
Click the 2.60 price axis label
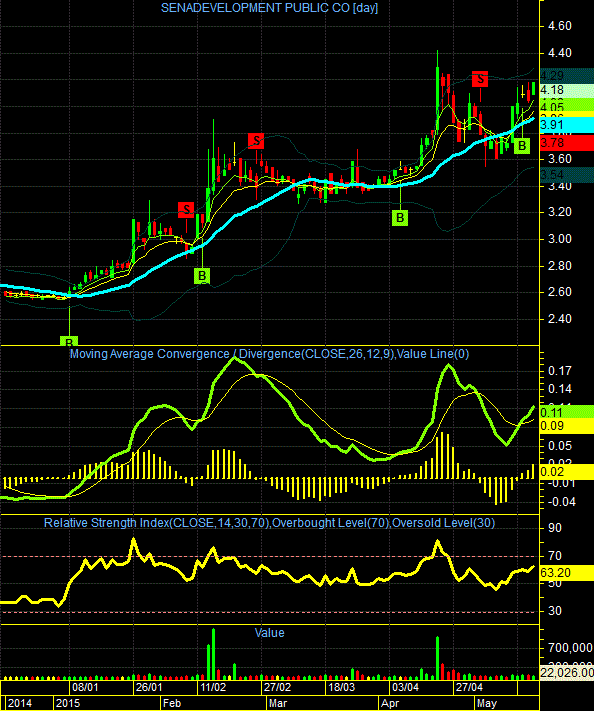[559, 292]
